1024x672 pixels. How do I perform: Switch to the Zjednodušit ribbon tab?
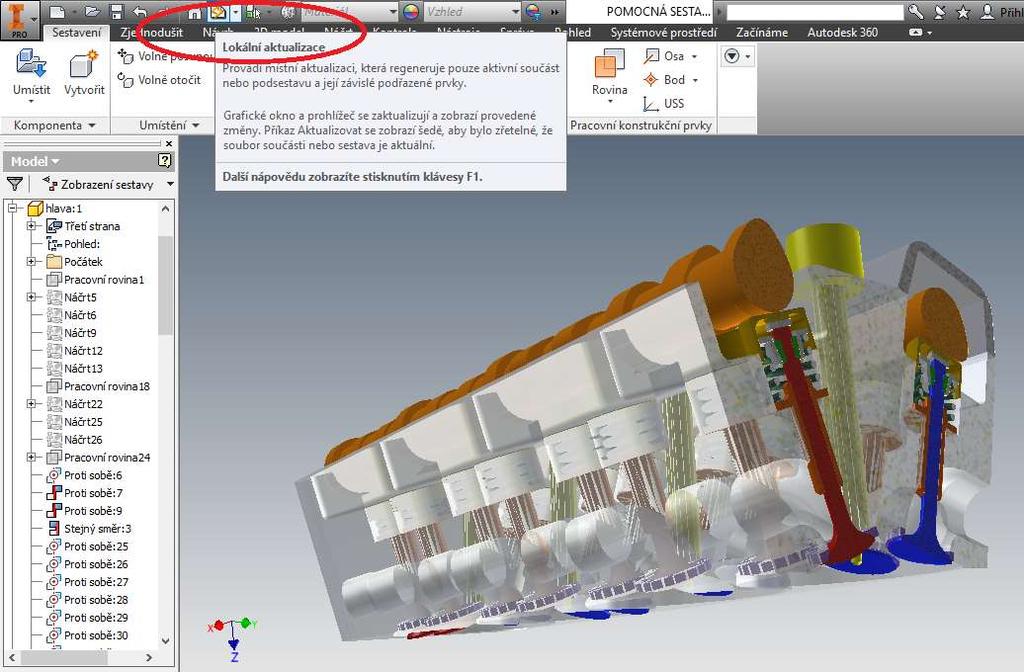pos(152,32)
